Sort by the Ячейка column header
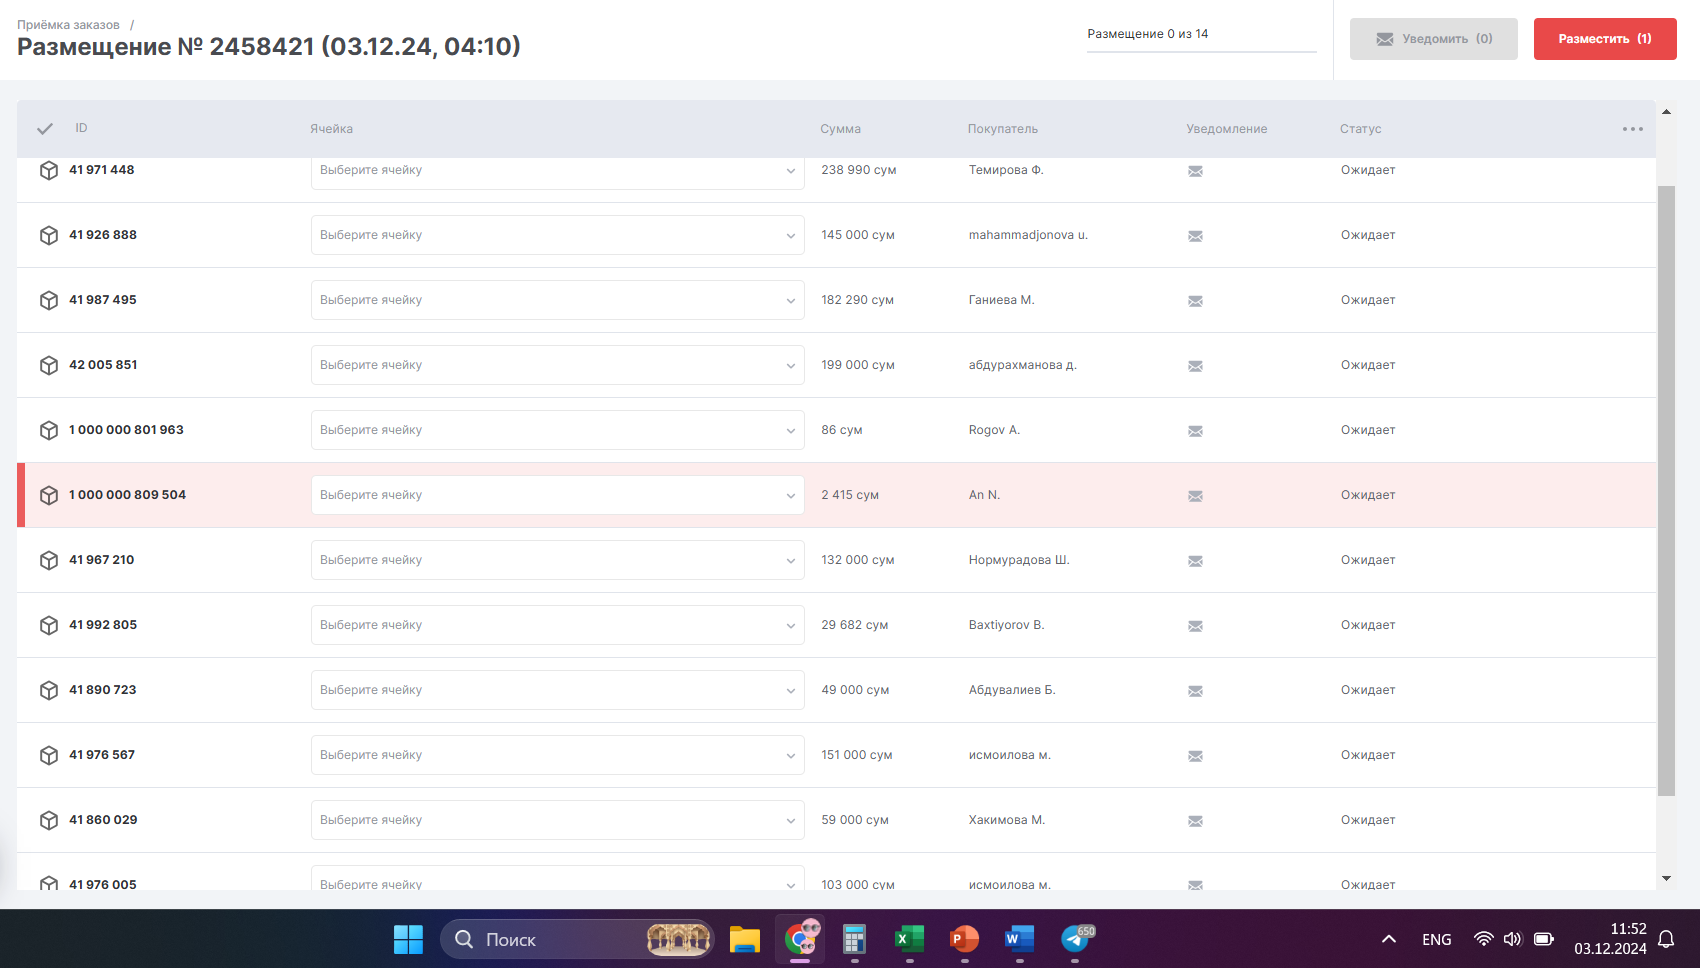This screenshot has width=1700, height=968. pyautogui.click(x=331, y=129)
